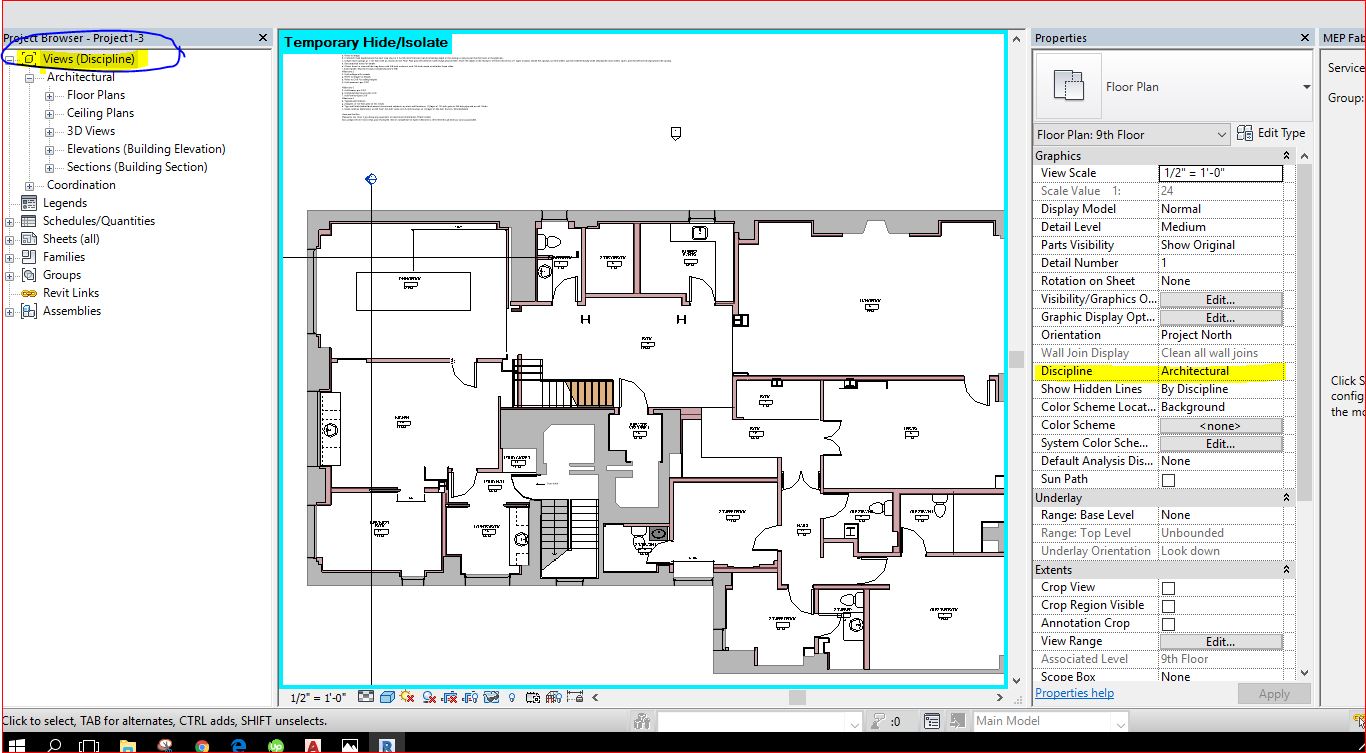This screenshot has height=753, width=1366.
Task: Open Temporary View Properties icon
Action: click(x=533, y=697)
